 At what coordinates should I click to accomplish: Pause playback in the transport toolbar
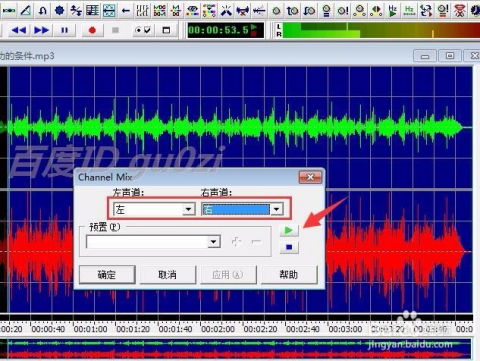click(x=64, y=31)
